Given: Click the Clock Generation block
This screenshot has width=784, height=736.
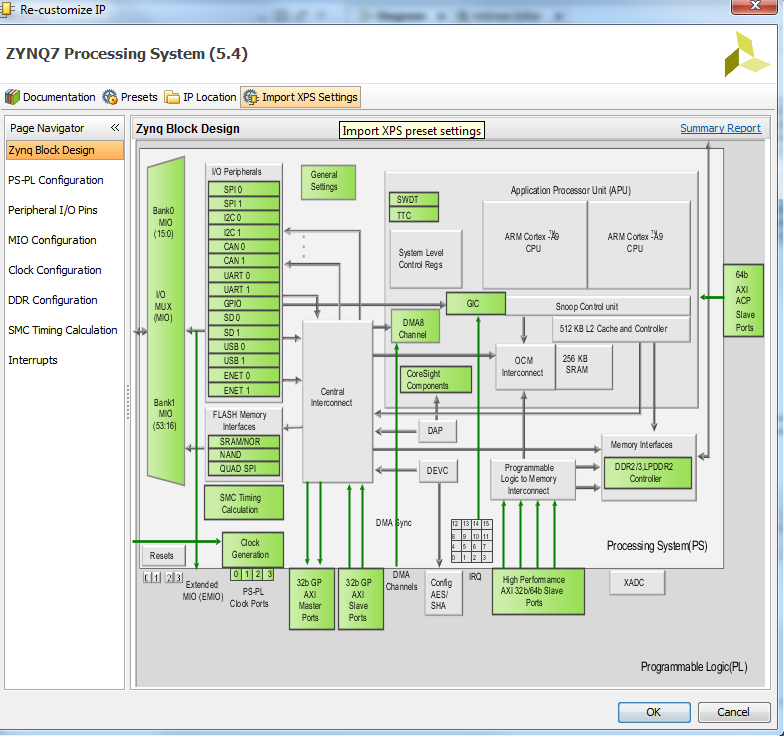Looking at the screenshot, I should [253, 549].
